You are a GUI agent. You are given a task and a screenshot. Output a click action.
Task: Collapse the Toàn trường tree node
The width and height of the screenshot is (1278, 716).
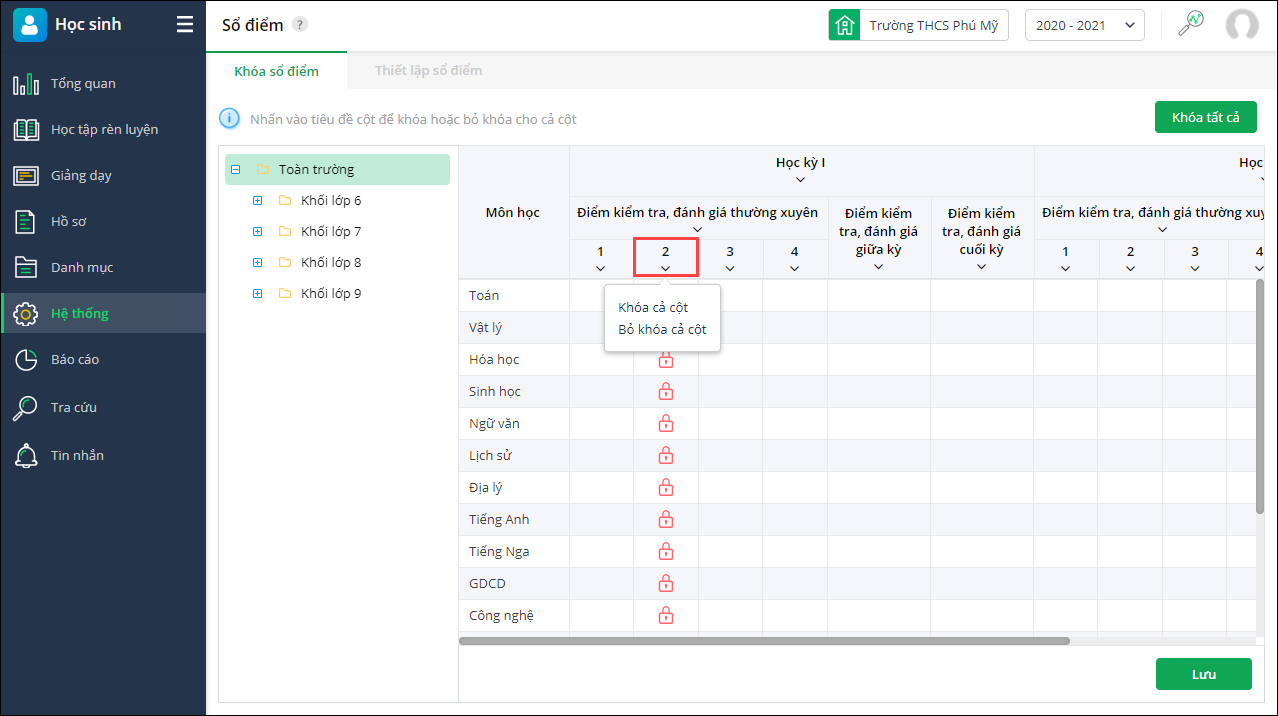coord(236,170)
